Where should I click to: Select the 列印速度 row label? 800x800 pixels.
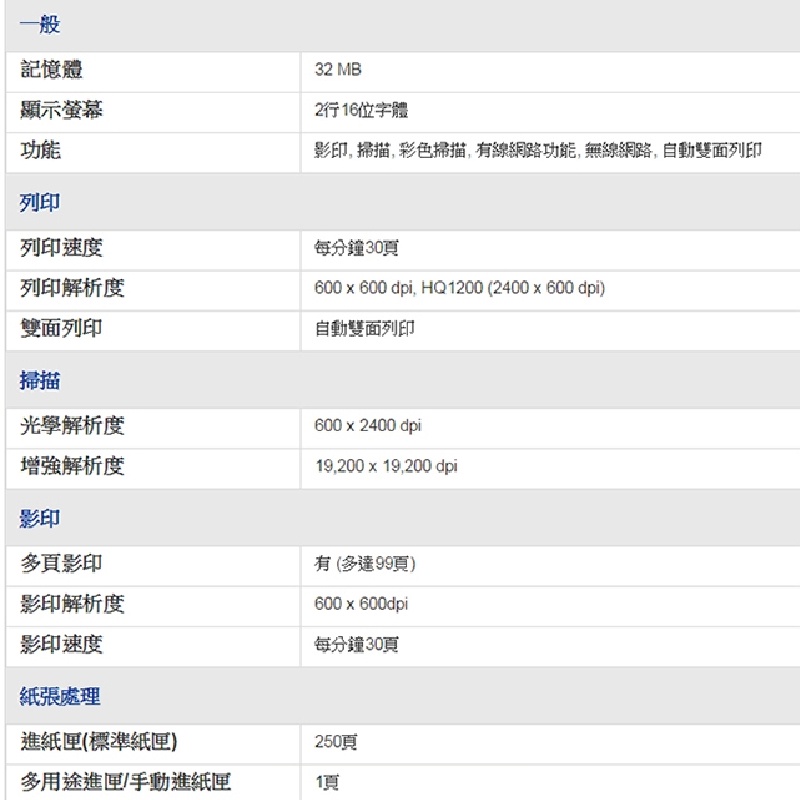[62, 248]
